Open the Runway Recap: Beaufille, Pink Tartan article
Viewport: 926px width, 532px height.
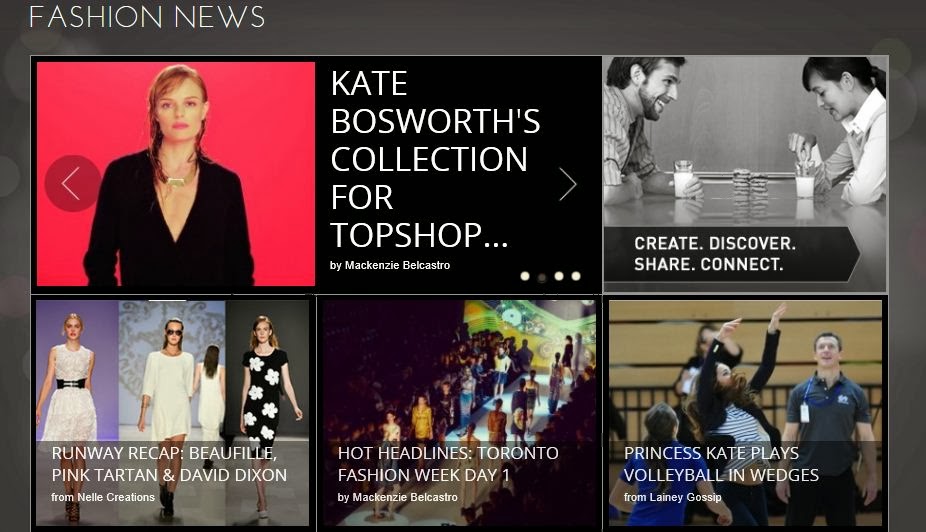[169, 464]
